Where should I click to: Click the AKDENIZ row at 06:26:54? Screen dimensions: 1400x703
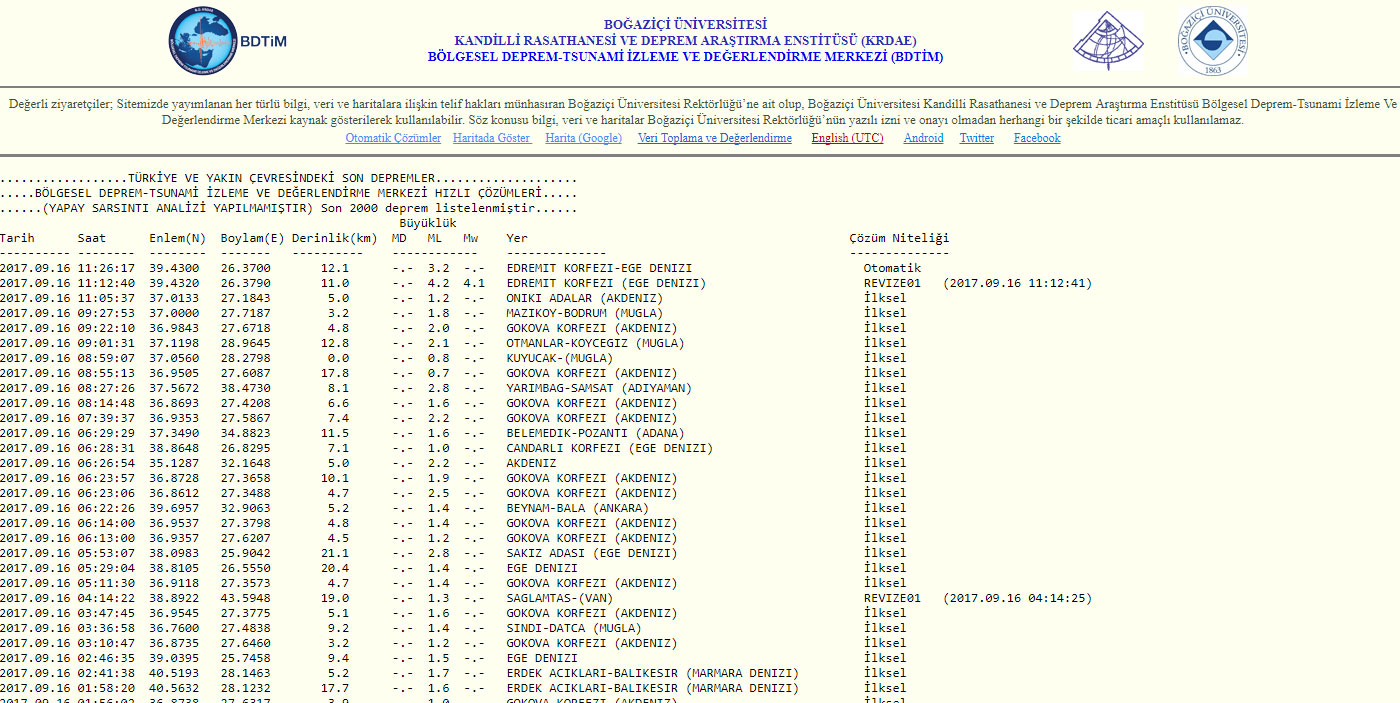point(453,463)
